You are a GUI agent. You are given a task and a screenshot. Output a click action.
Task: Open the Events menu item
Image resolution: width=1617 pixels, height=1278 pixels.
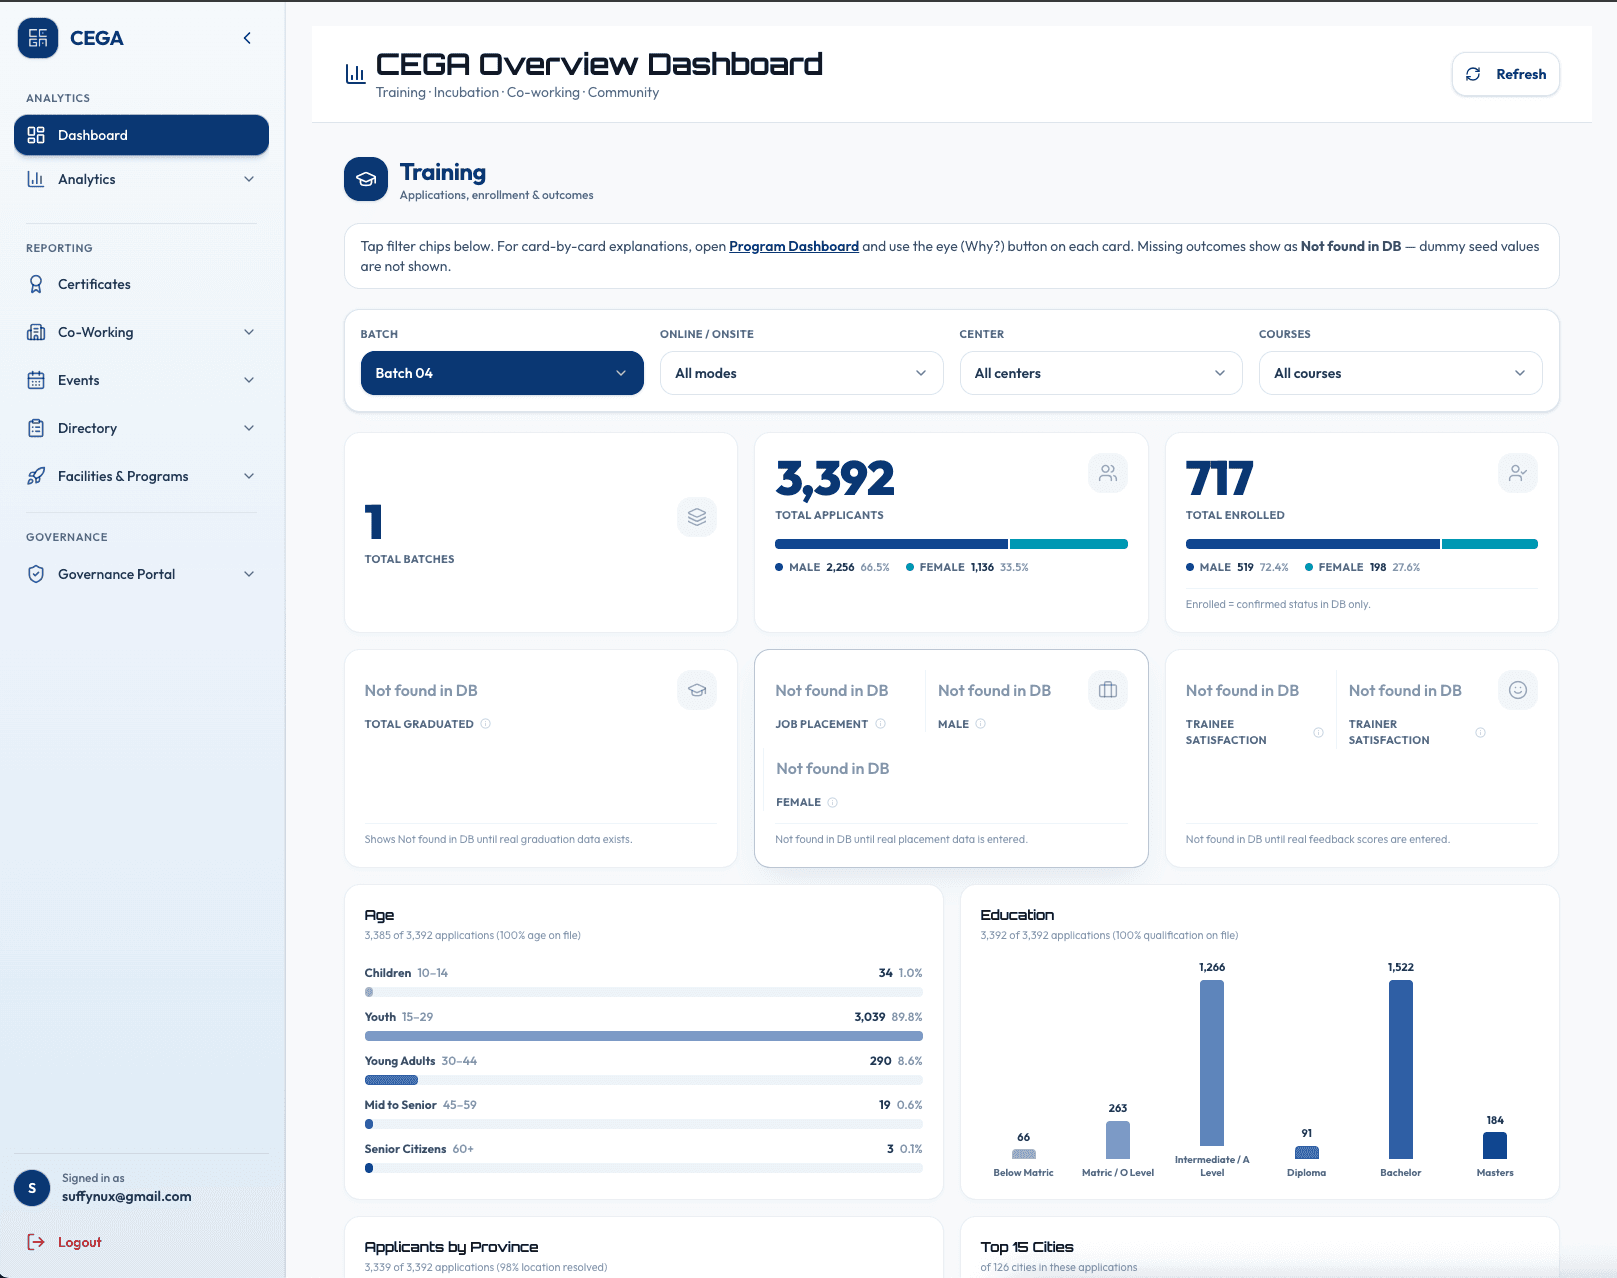(x=141, y=380)
